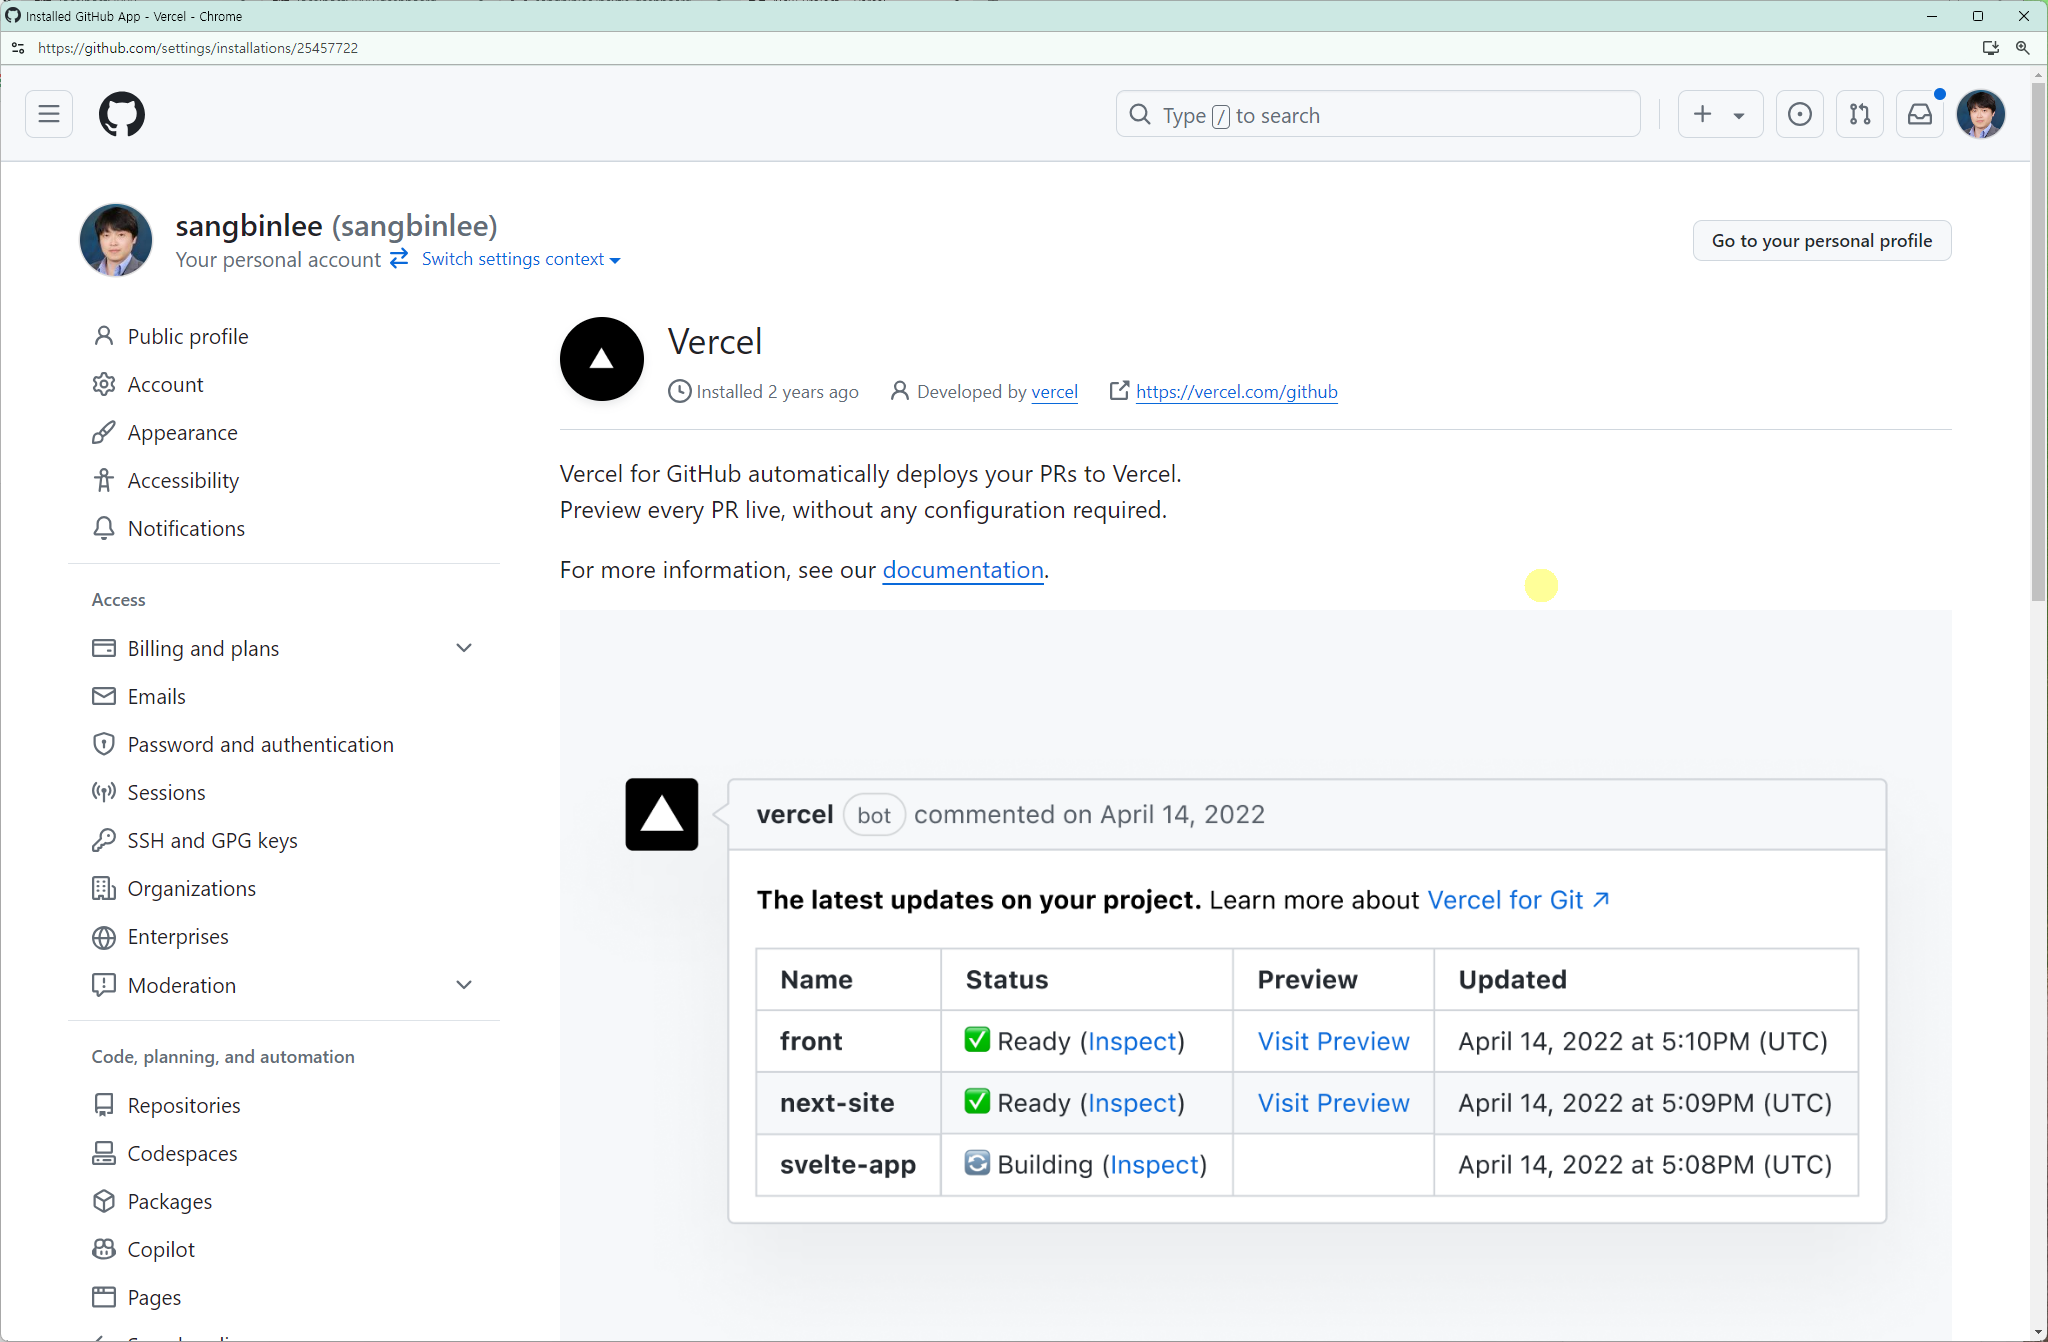Go to SSH and GPG keys

pos(212,840)
